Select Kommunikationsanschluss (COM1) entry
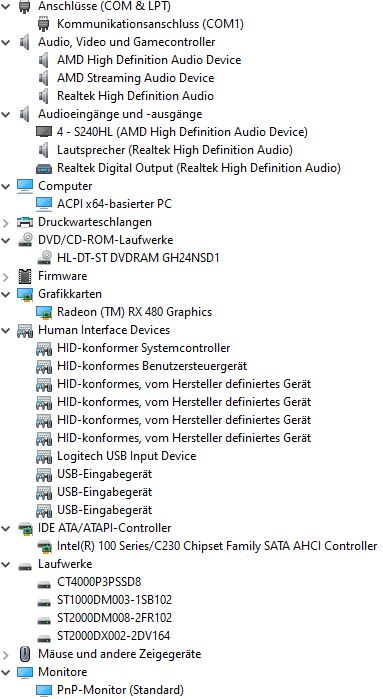Screen dimensions: 383x699 click(x=150, y=24)
